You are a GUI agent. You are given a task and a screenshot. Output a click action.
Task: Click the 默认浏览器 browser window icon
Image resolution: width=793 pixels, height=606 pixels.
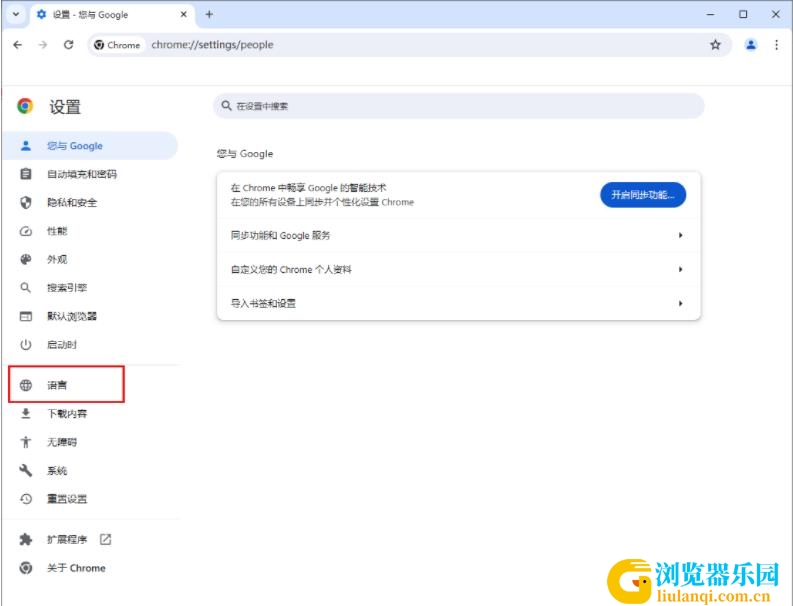pos(26,316)
